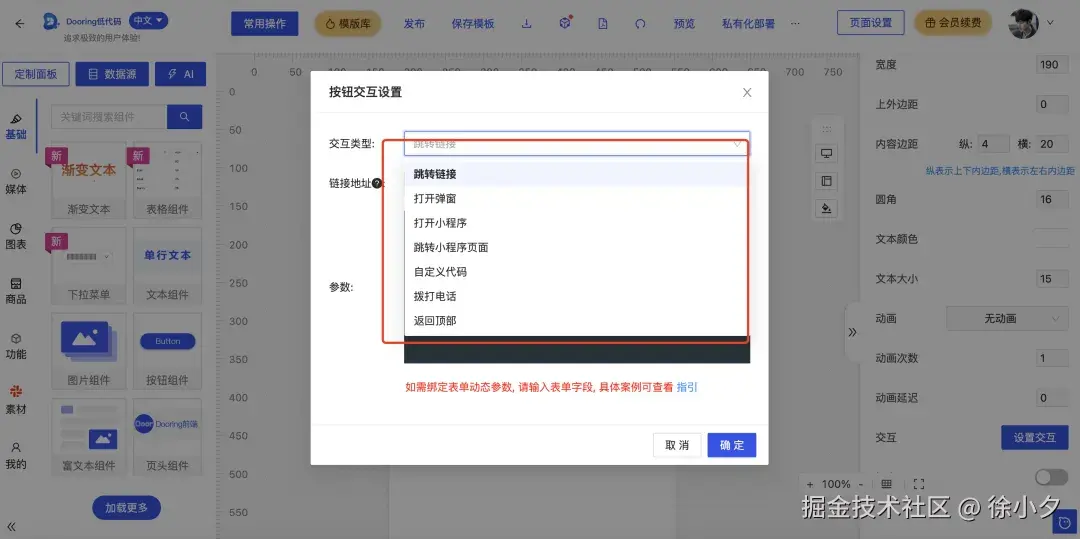Click the Dooring logo icon
The height and width of the screenshot is (539, 1080).
click(x=51, y=21)
